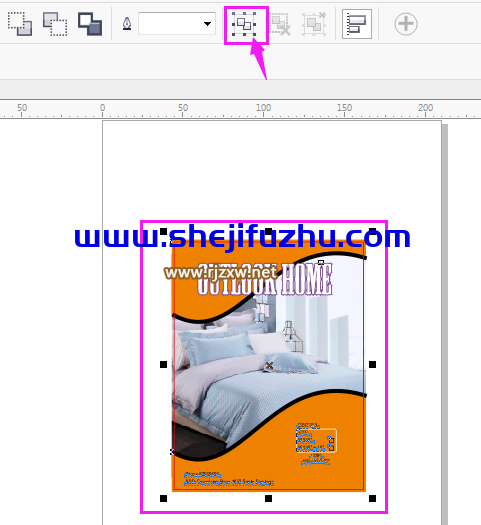Click the Ungroup Objects icon
Image resolution: width=481 pixels, height=525 pixels.
point(279,24)
